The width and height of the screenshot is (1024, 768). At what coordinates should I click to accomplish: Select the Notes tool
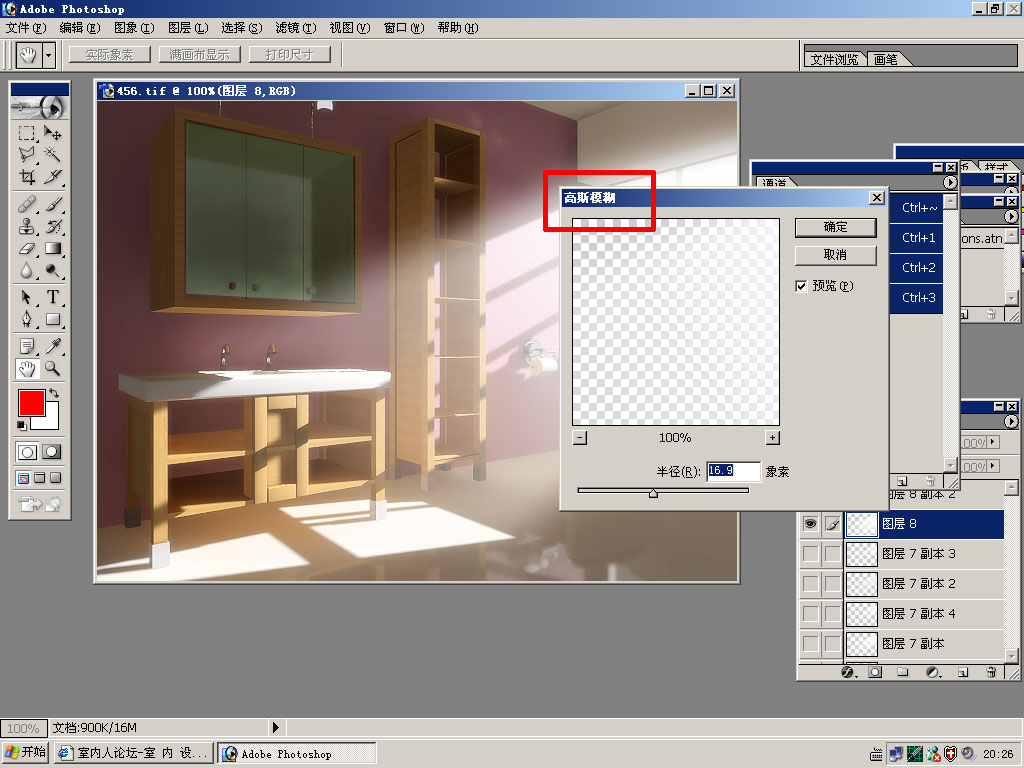(26, 346)
